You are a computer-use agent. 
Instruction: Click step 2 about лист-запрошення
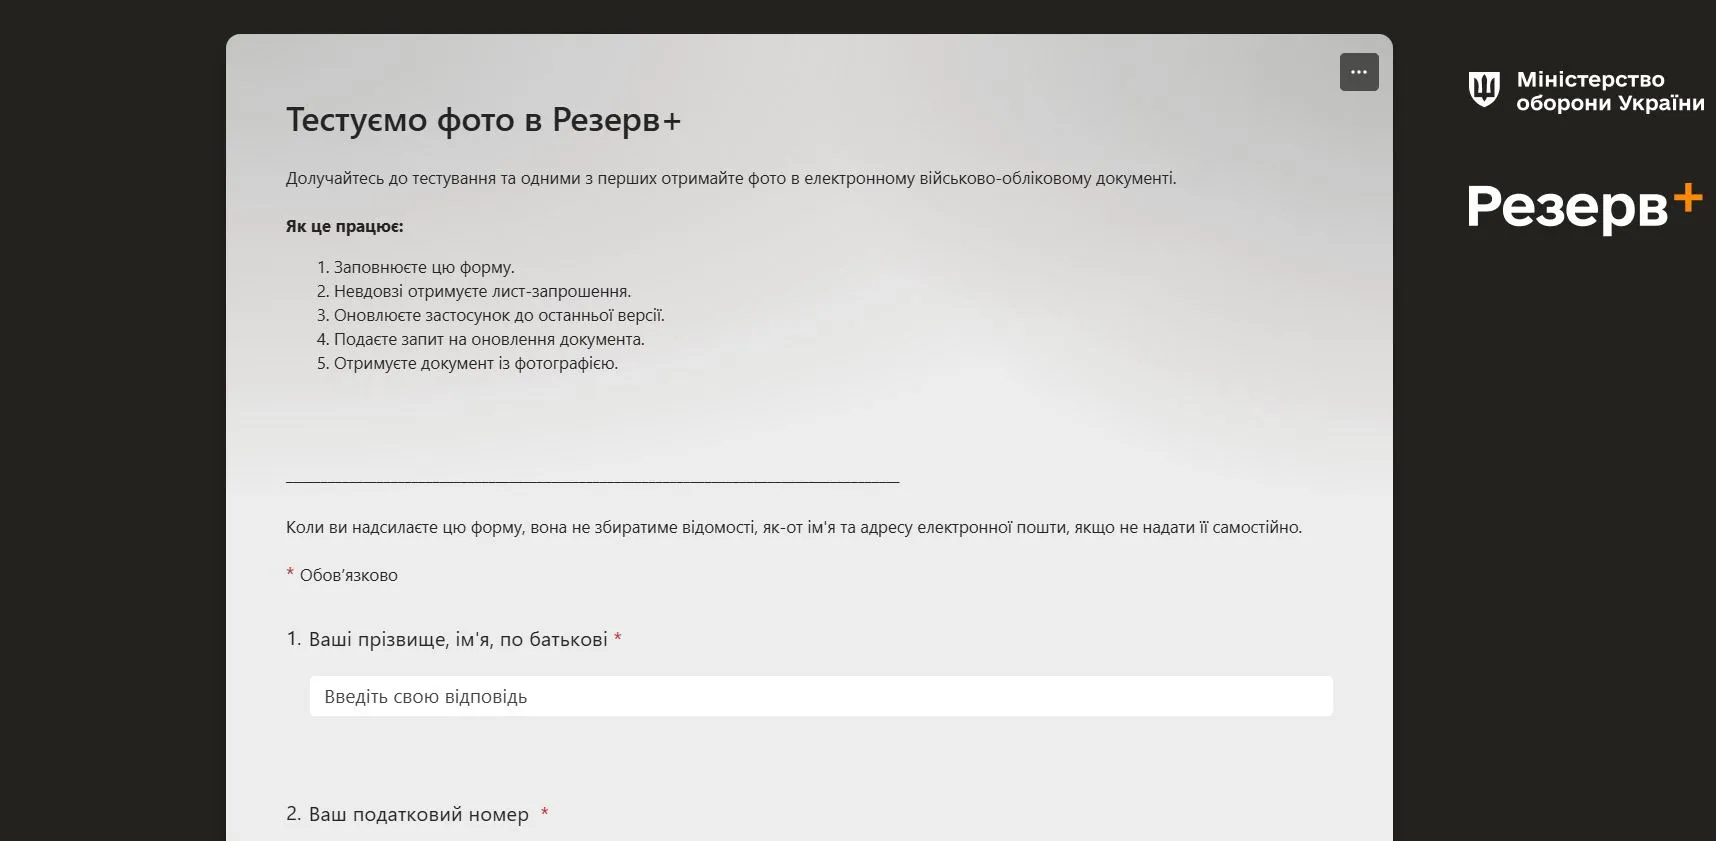tap(481, 291)
